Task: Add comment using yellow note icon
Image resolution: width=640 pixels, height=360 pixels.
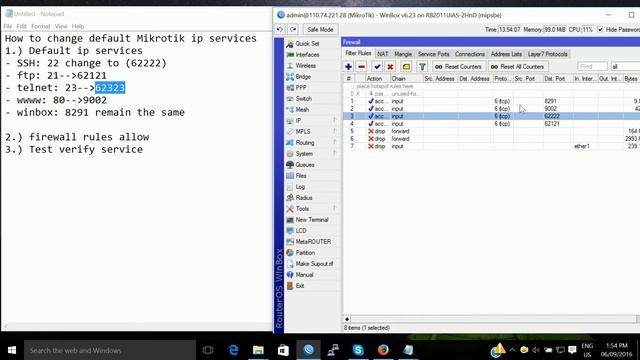Action: click(x=406, y=67)
